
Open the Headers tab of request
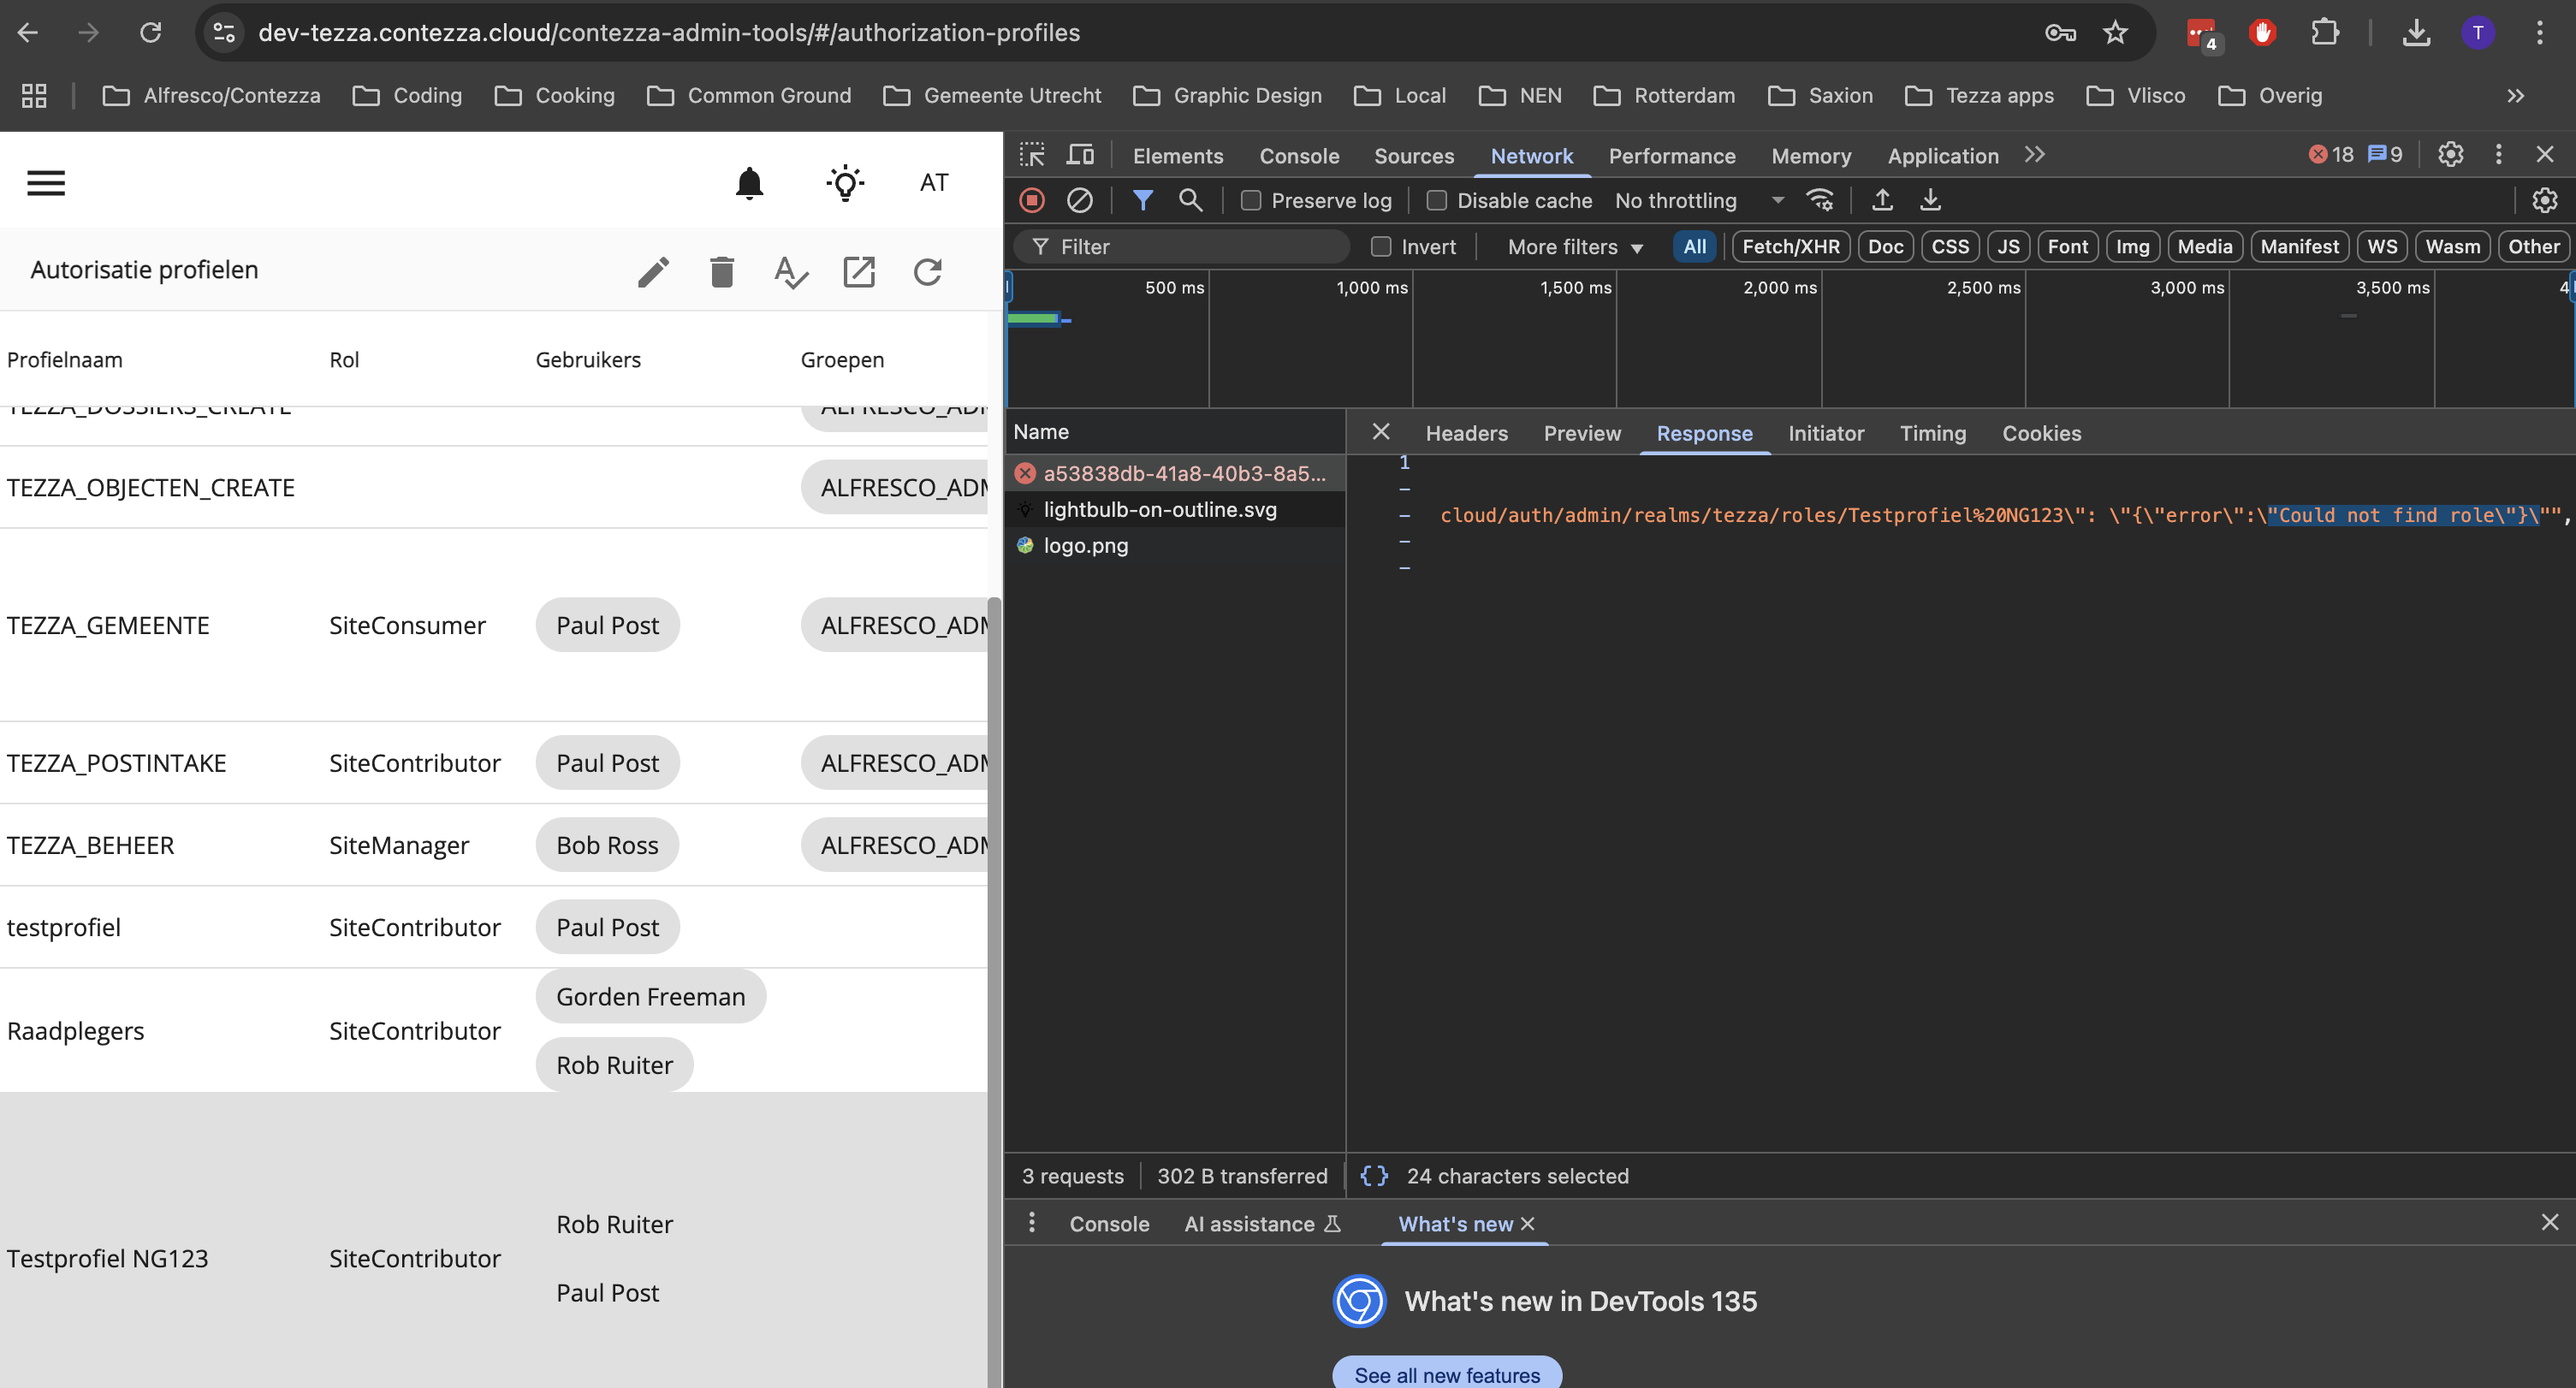click(1466, 433)
